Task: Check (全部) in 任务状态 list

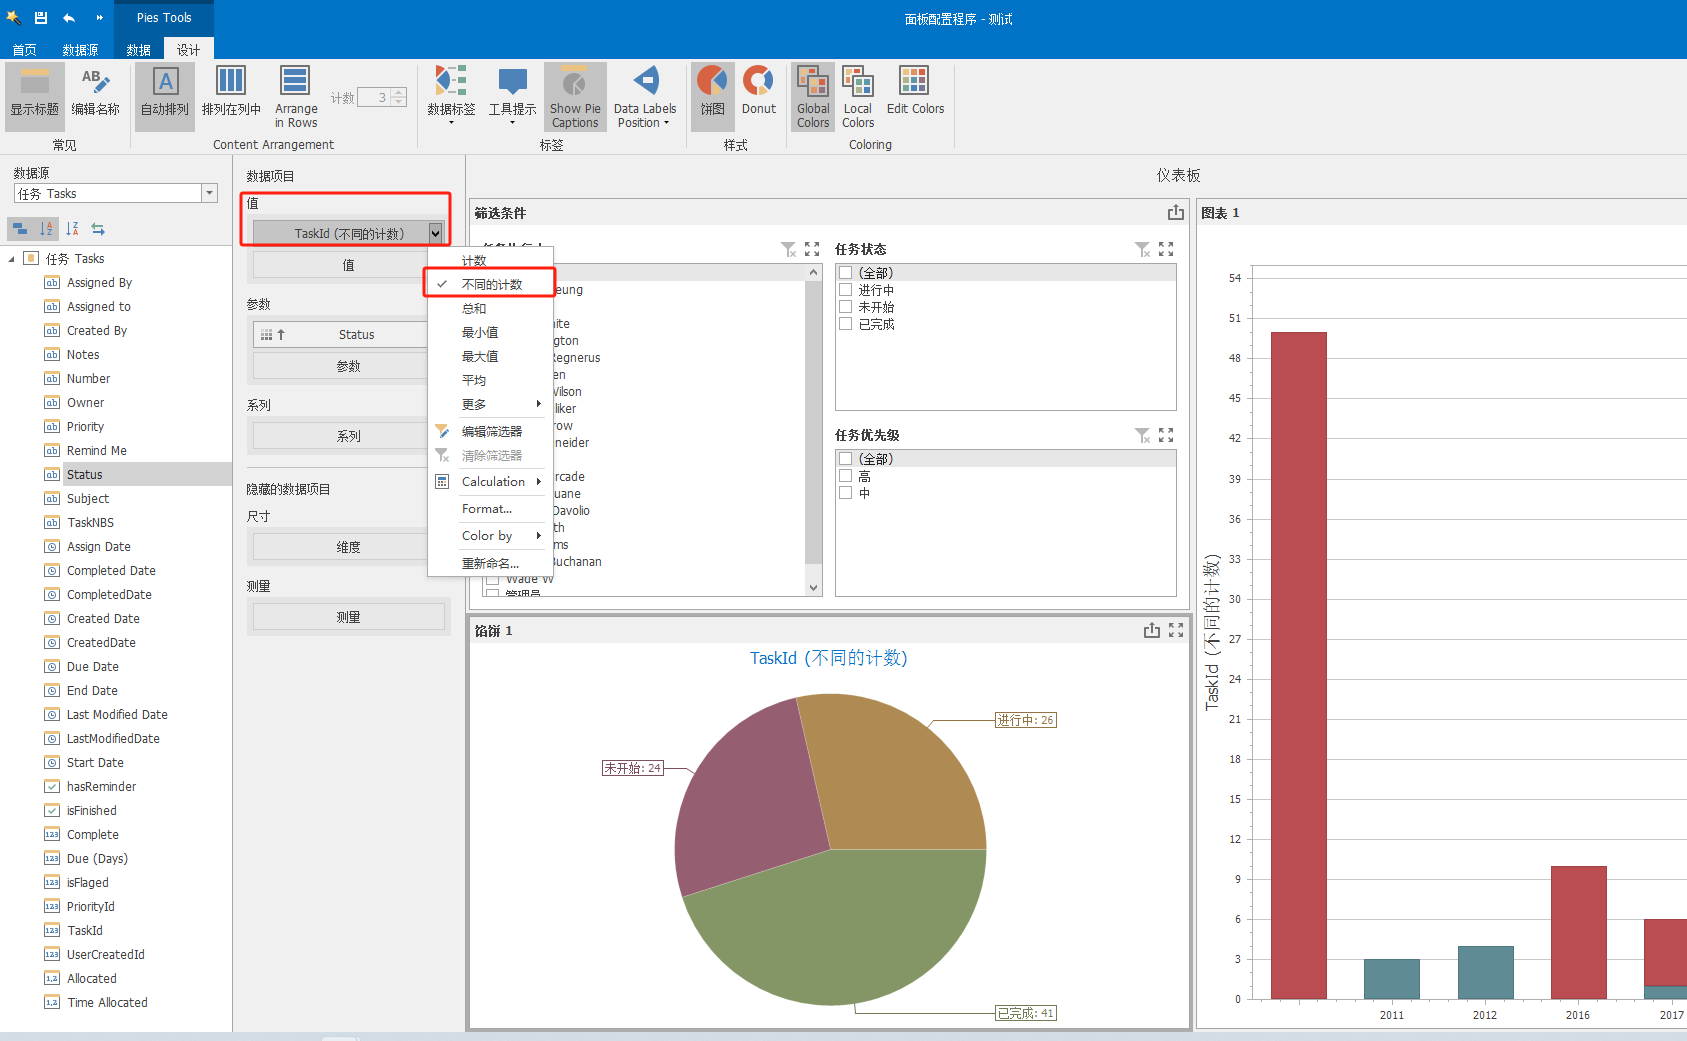Action: tap(845, 273)
